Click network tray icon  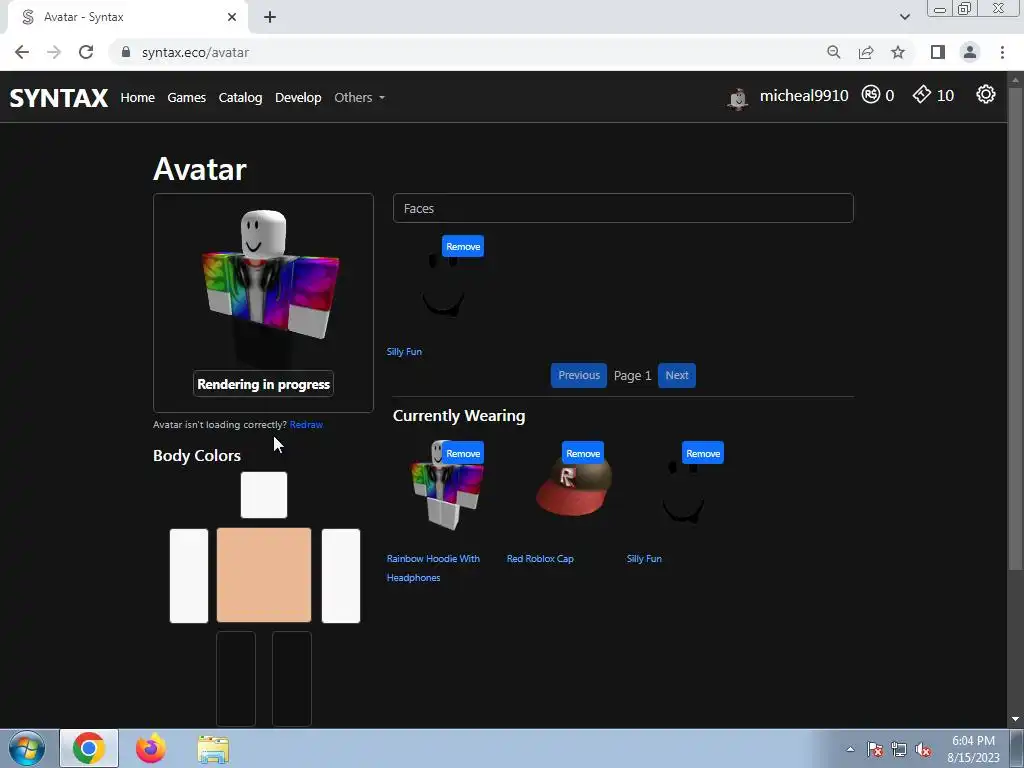pos(899,750)
